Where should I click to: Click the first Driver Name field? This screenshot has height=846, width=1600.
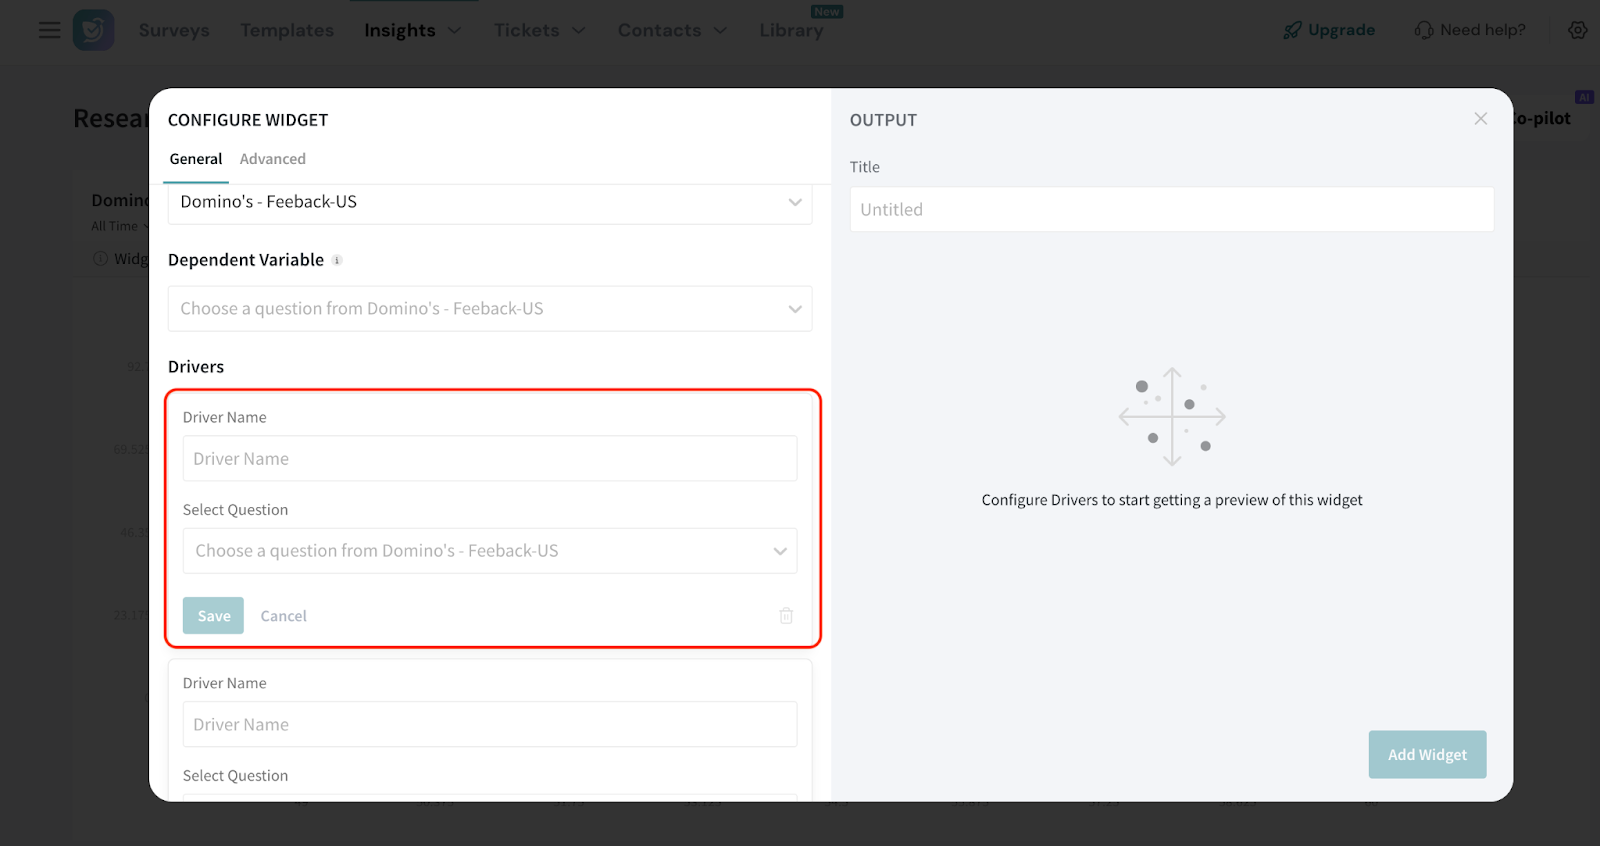point(489,459)
